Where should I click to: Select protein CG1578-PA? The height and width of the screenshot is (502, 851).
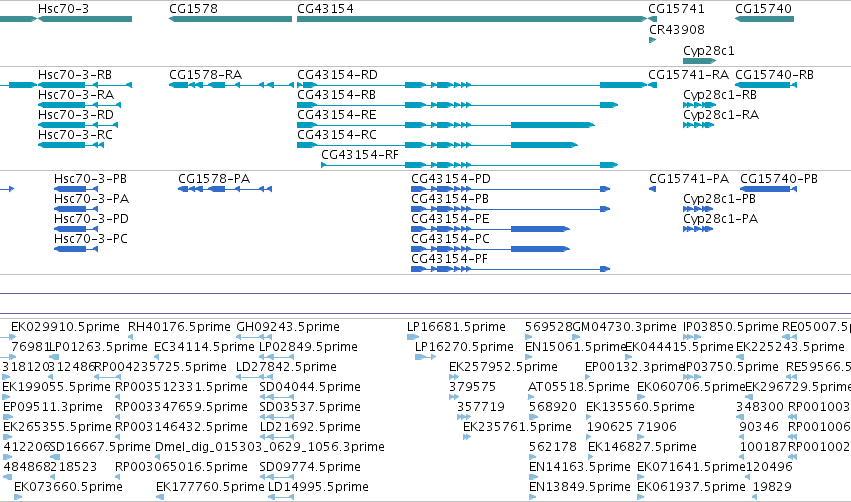coord(214,179)
